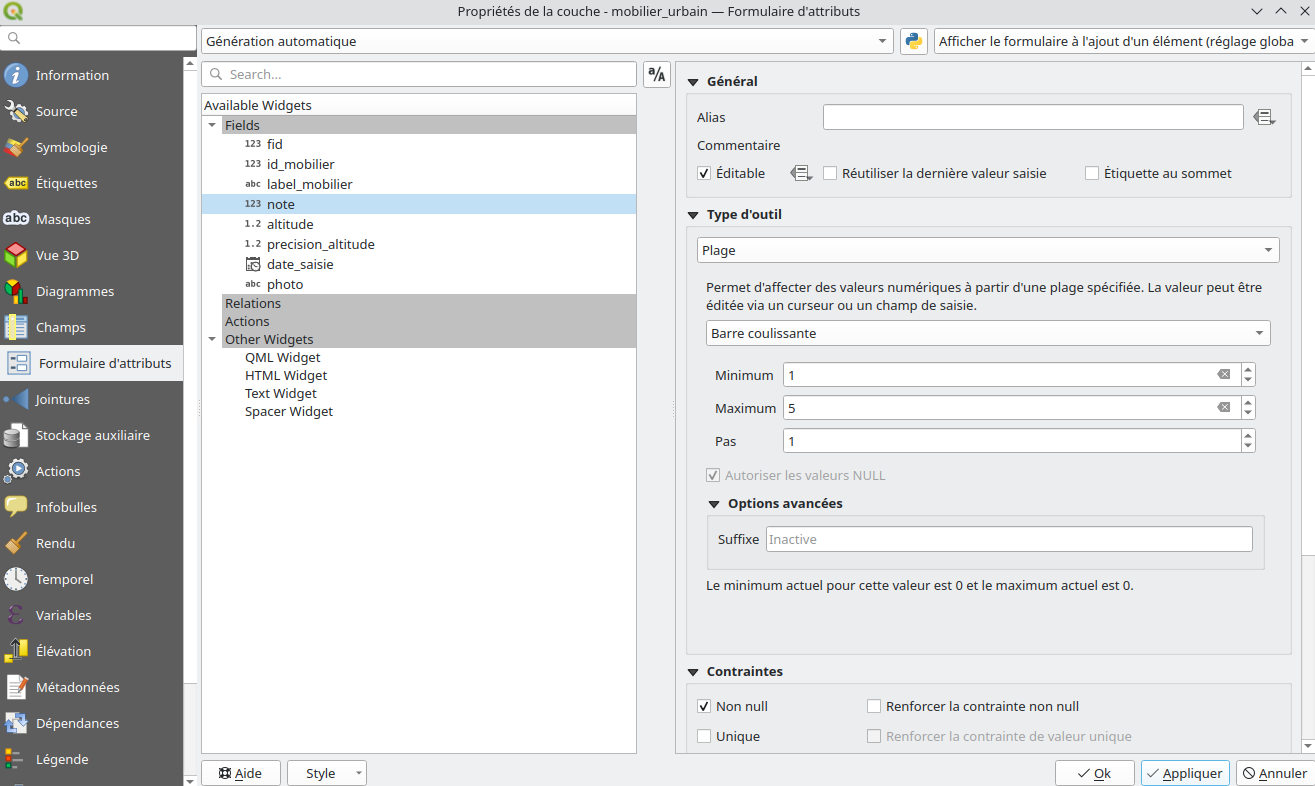
Task: Click the Infobulles speech bubble icon
Action: pos(16,507)
